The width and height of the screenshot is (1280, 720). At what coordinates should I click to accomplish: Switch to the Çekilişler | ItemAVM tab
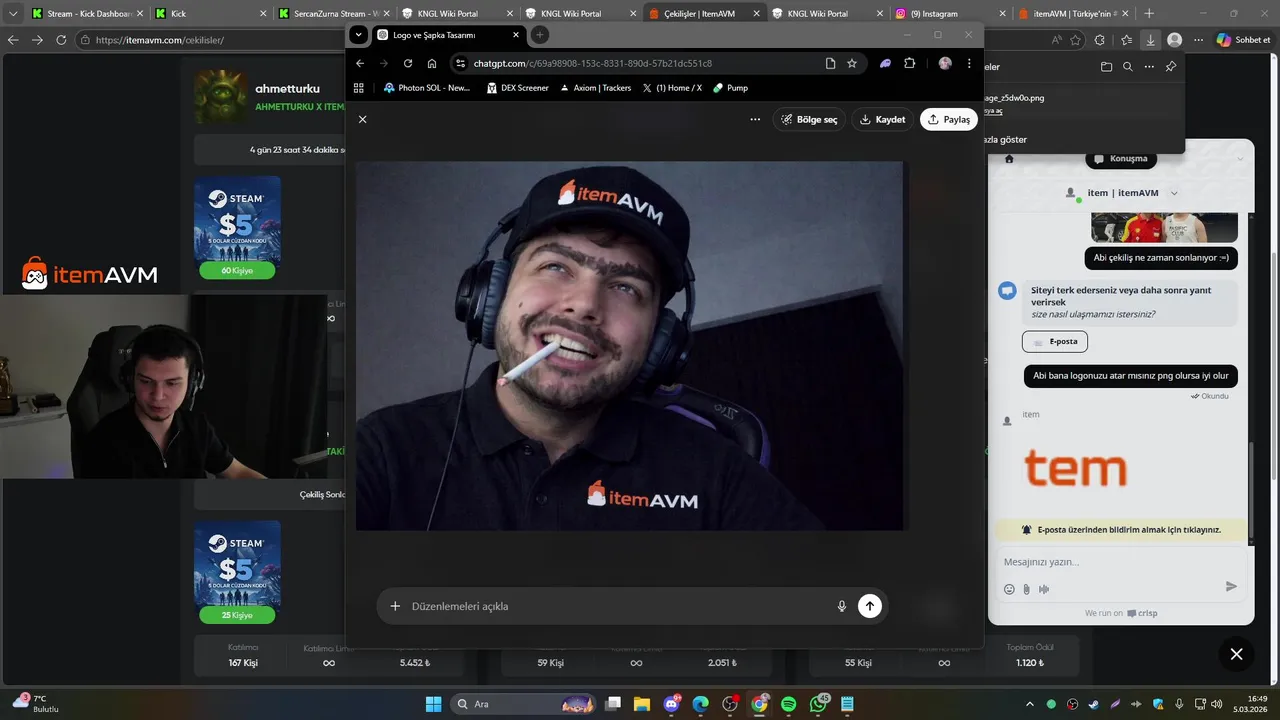[703, 14]
